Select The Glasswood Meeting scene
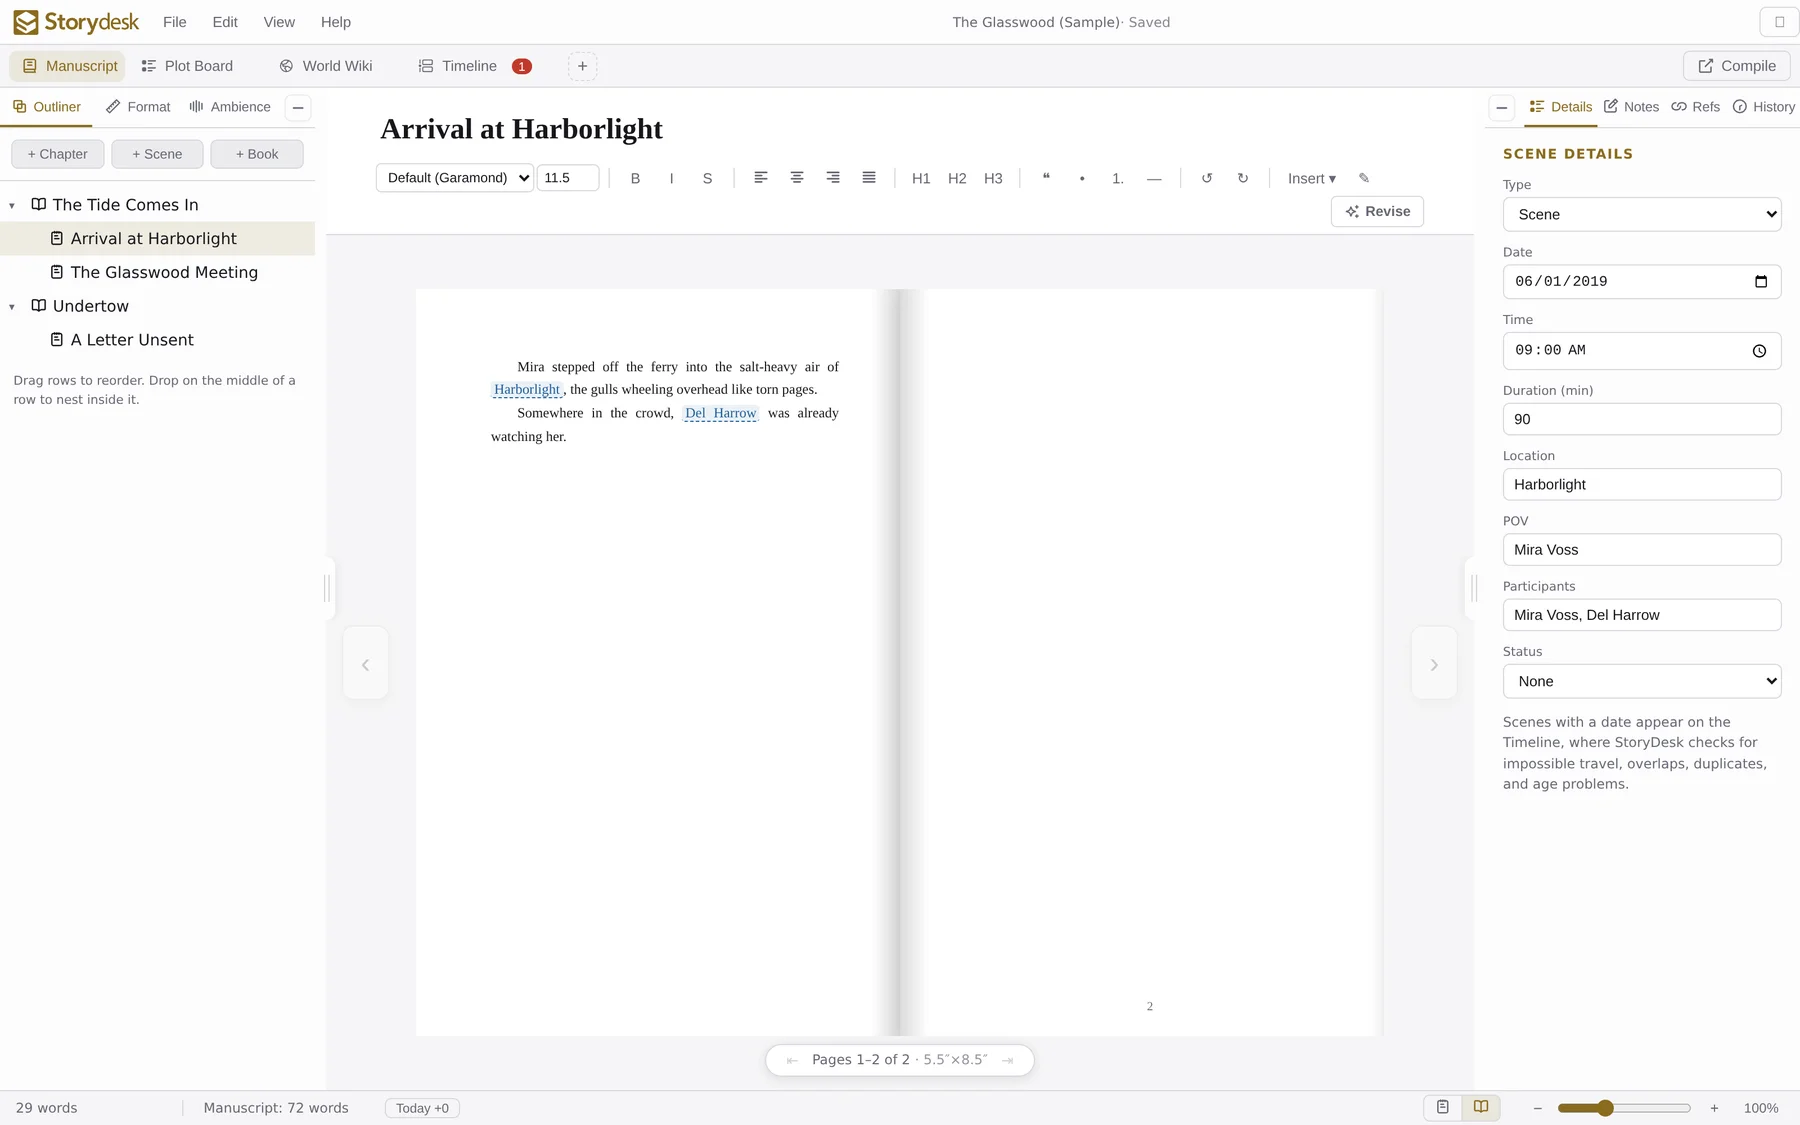 pyautogui.click(x=157, y=272)
